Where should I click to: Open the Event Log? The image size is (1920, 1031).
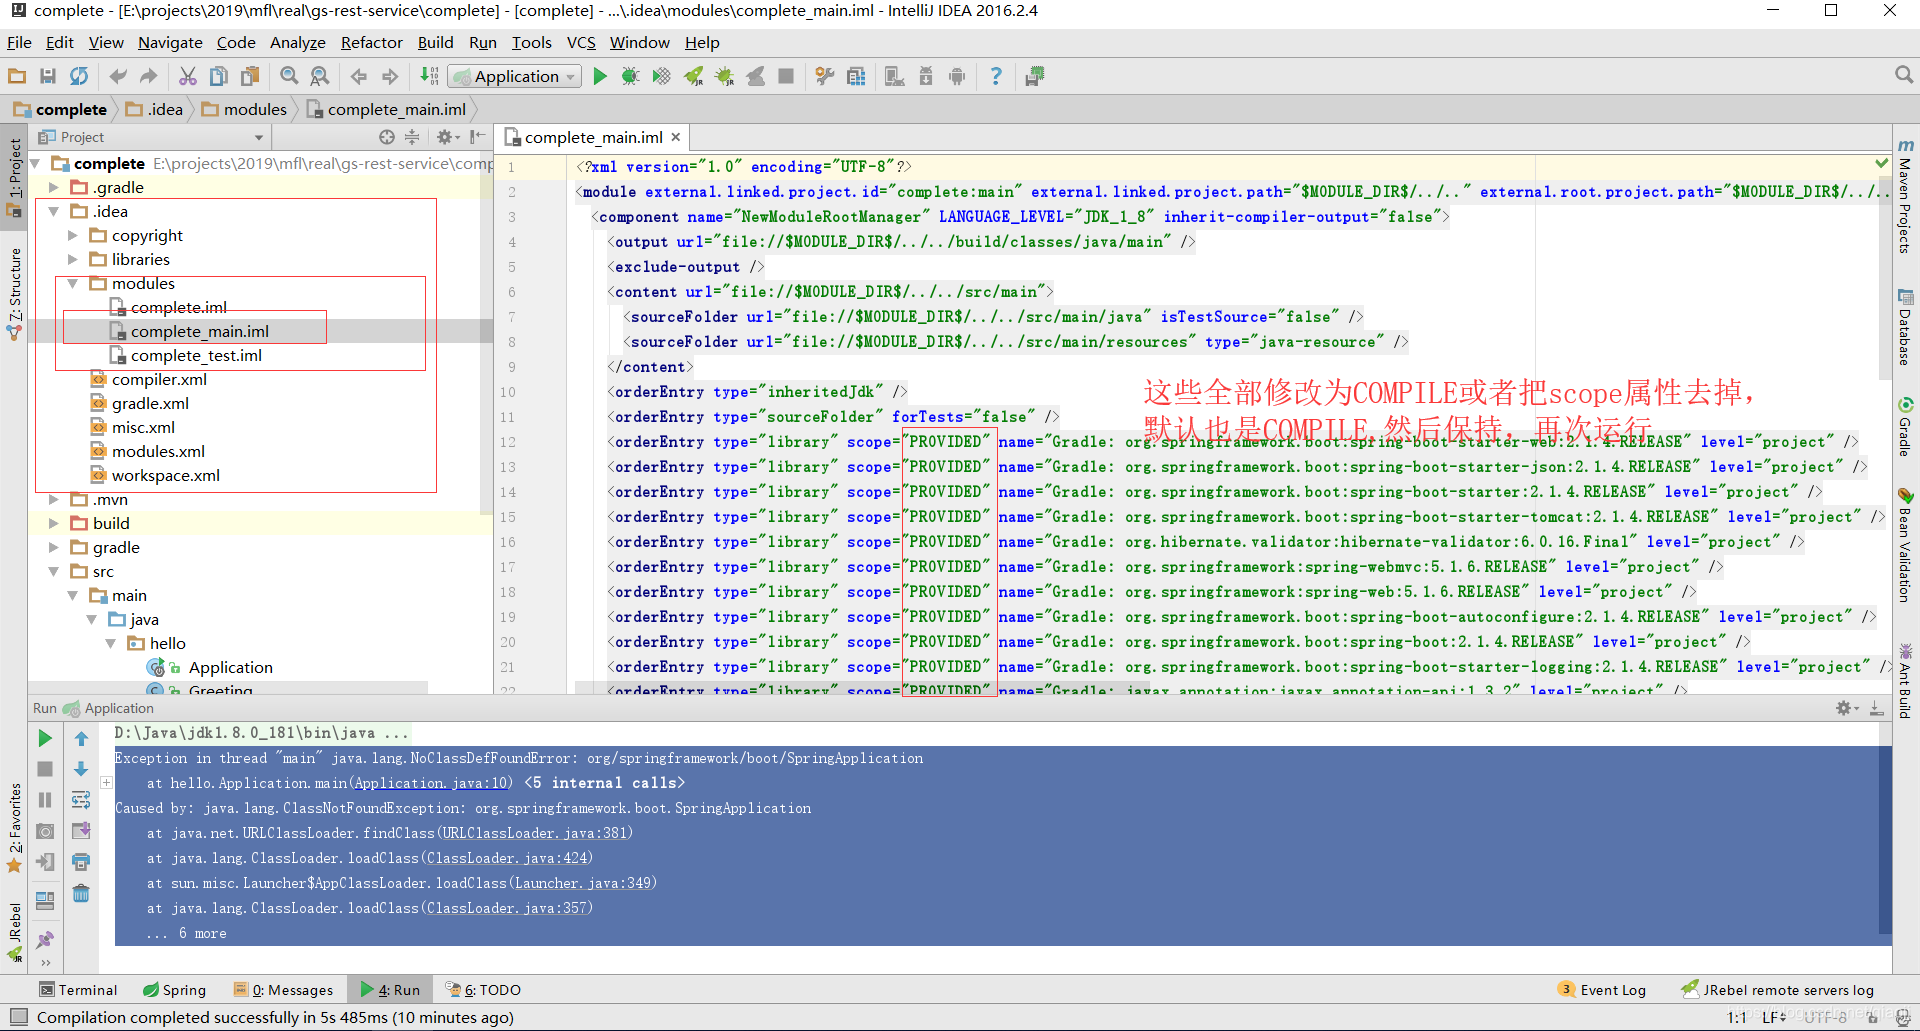click(x=1612, y=989)
